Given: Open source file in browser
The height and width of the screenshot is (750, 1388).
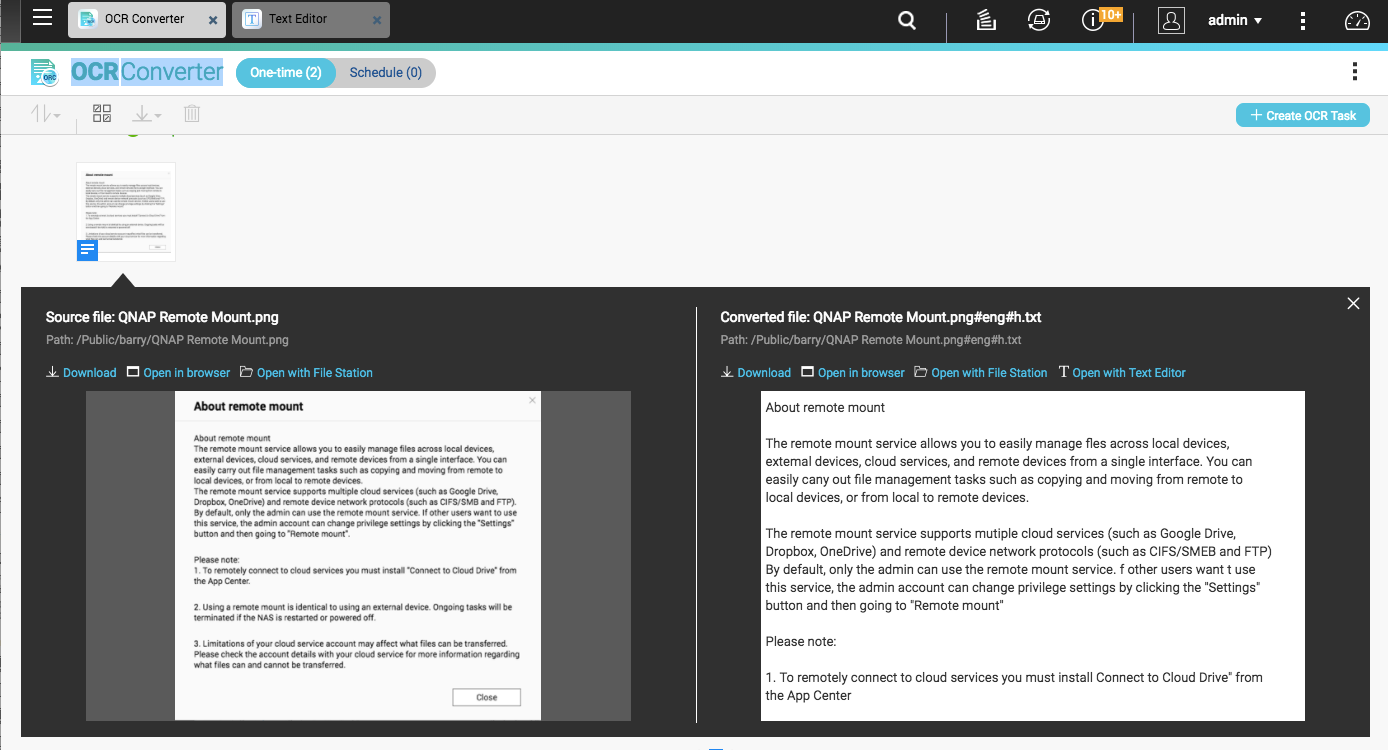Looking at the screenshot, I should click(179, 373).
